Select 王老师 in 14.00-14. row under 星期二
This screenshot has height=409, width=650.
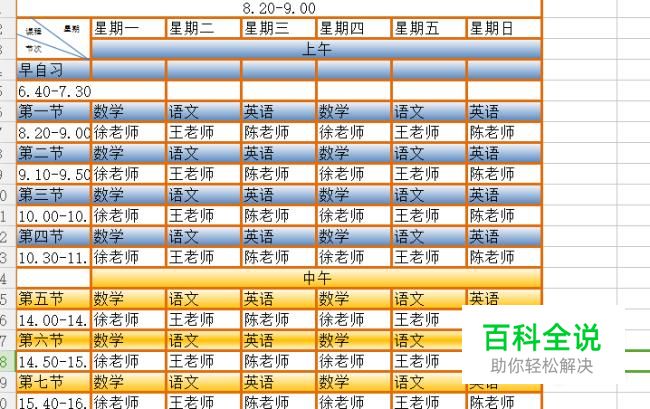pyautogui.click(x=203, y=319)
